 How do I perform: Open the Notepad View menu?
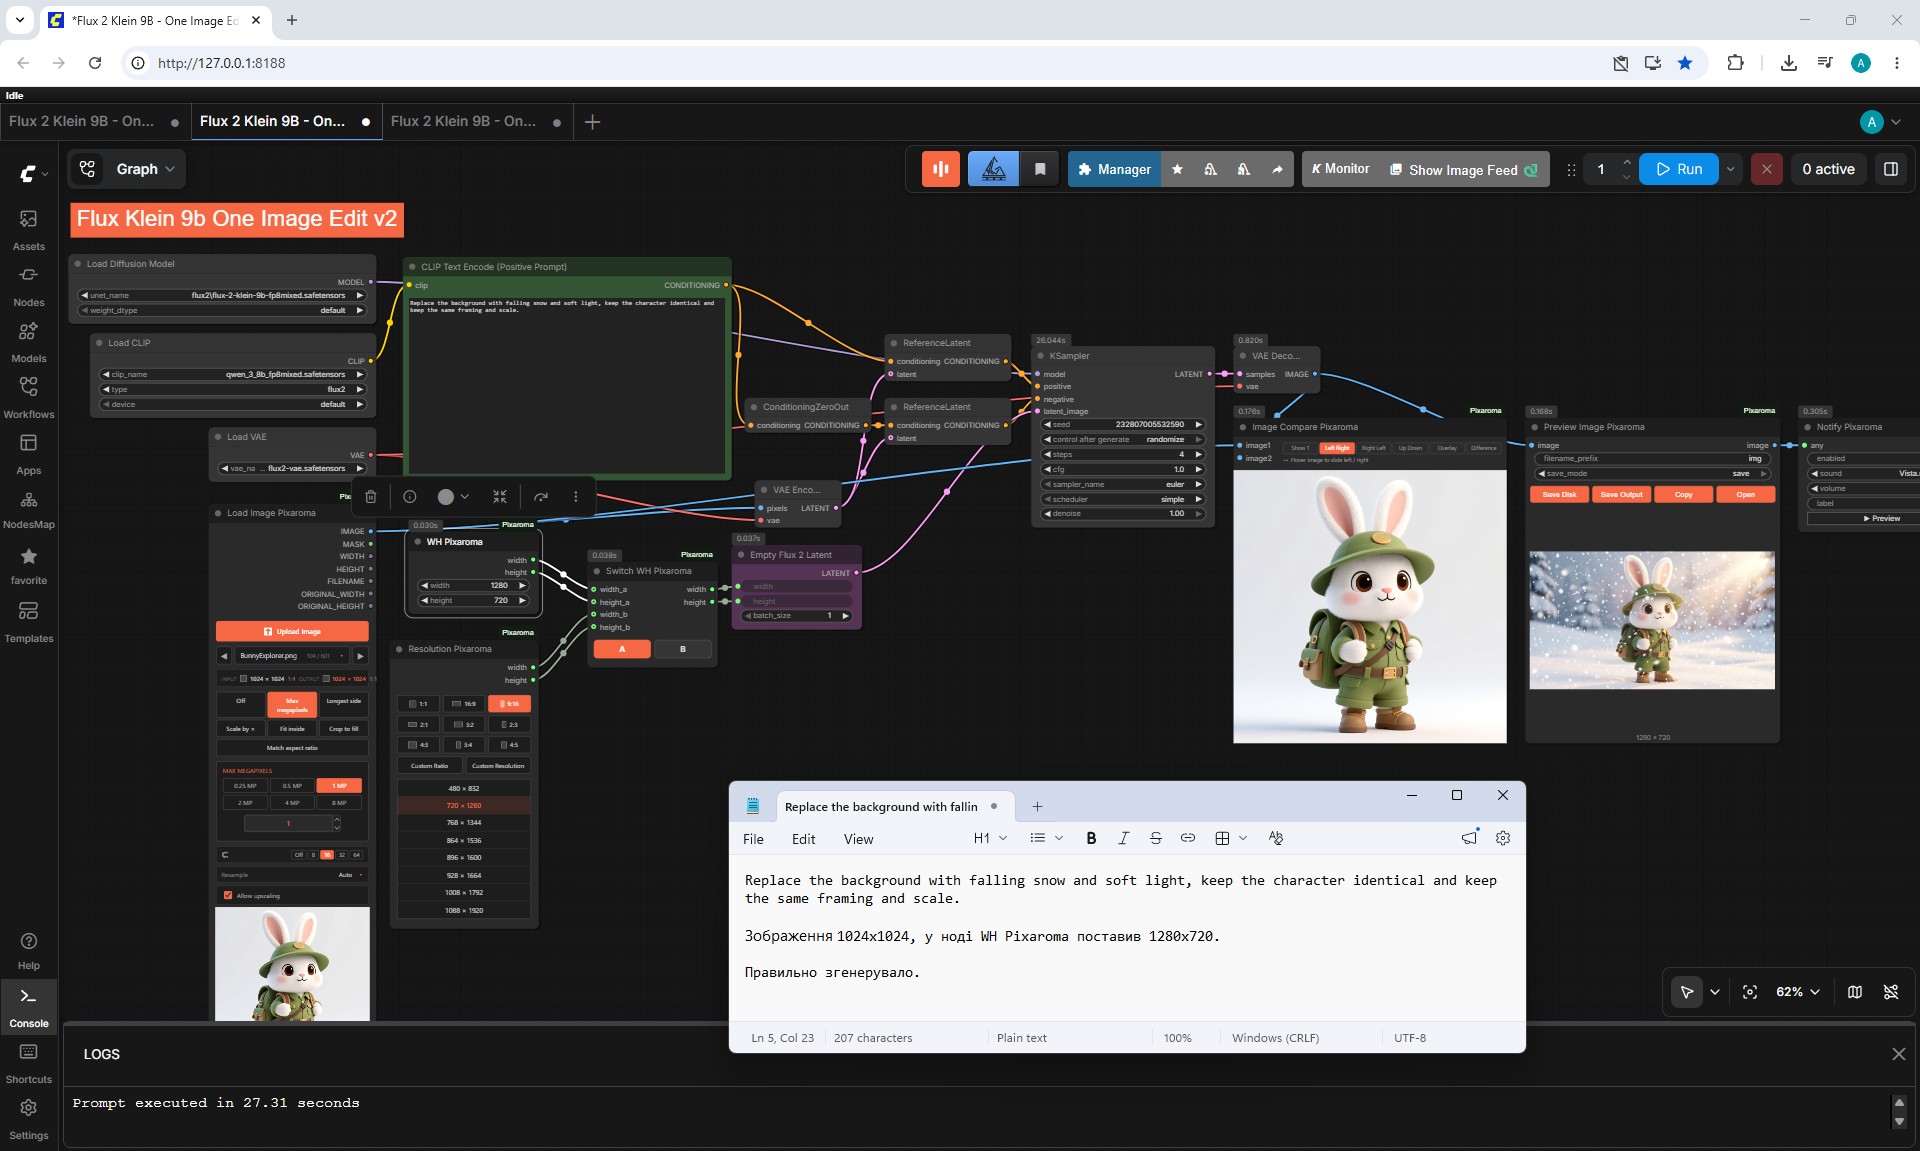coord(858,839)
